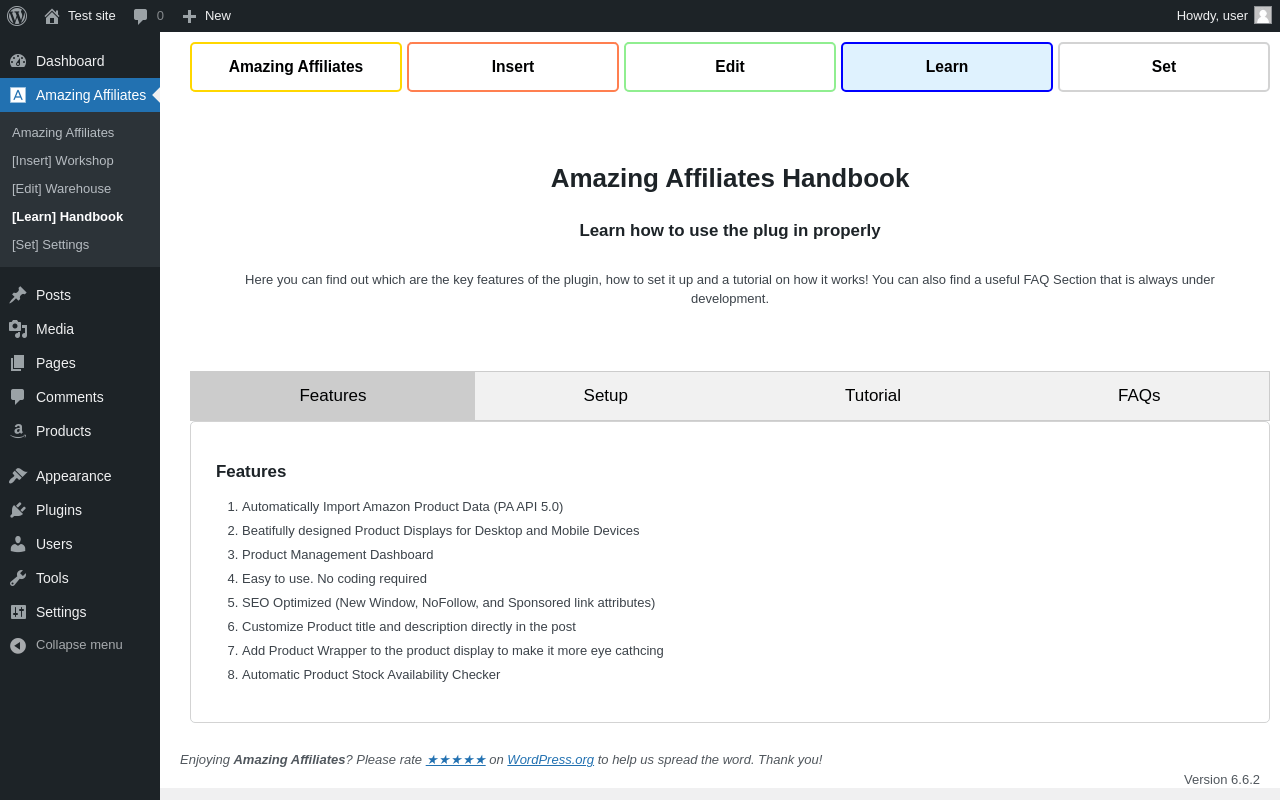1280x800 pixels.
Task: Click the plus New content icon
Action: [189, 16]
